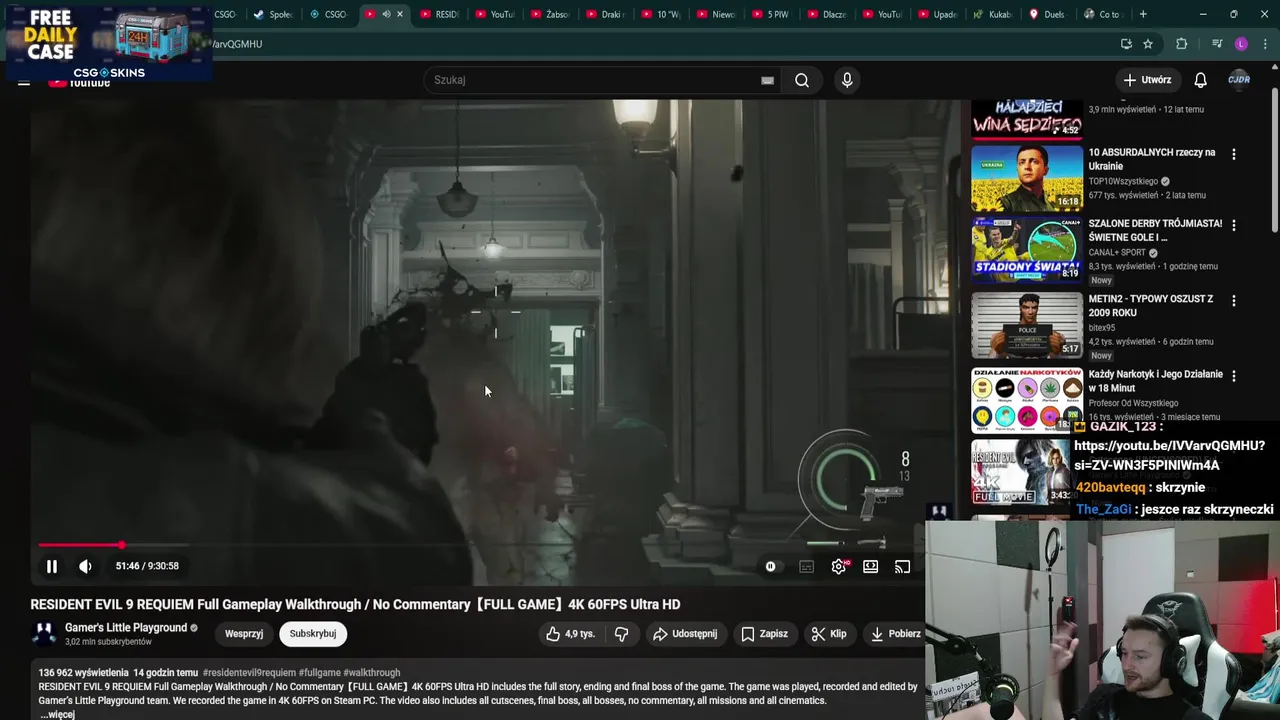Image resolution: width=1280 pixels, height=720 pixels.
Task: Create a clip with Klip button
Action: (829, 634)
